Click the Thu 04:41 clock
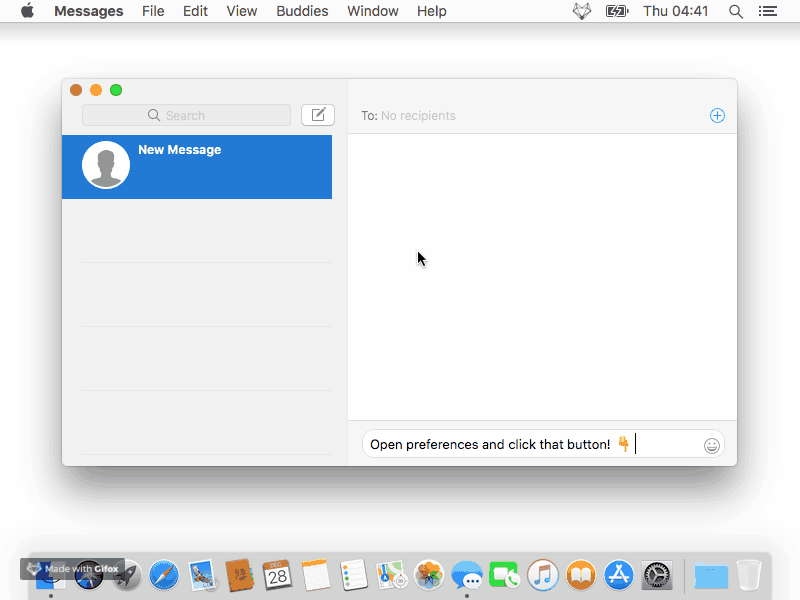 676,11
